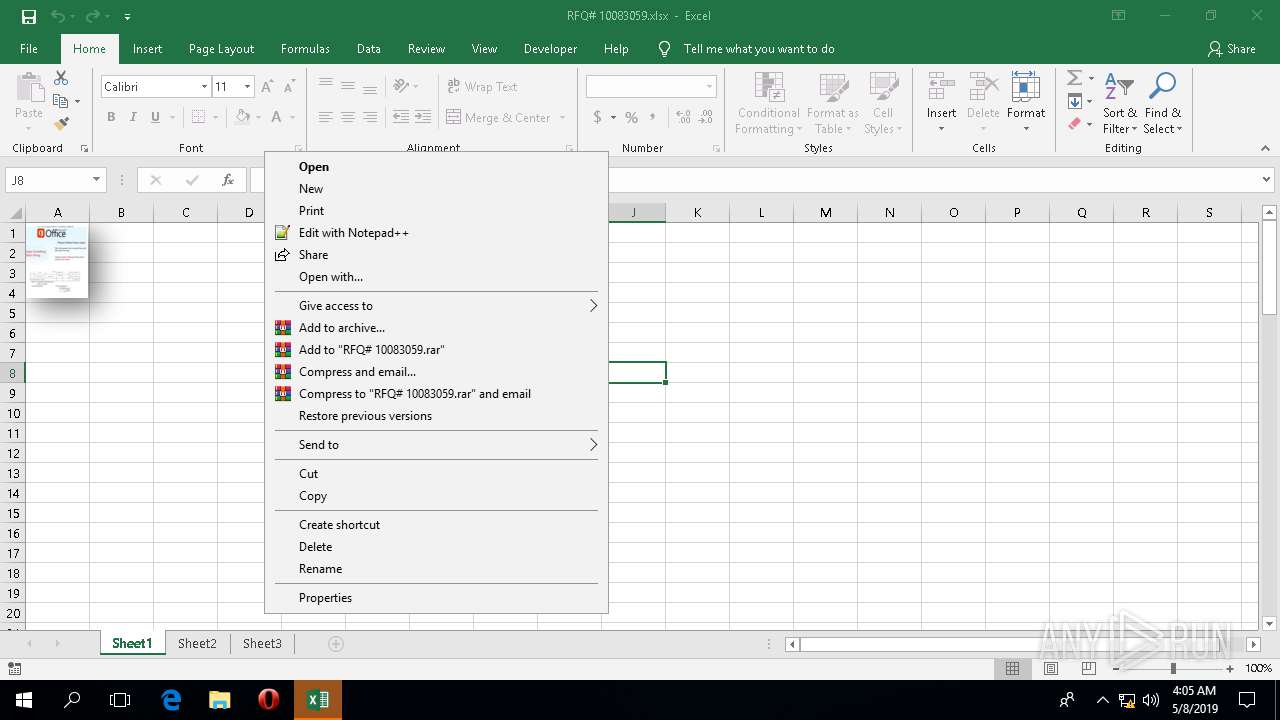Toggle Bold formatting

(111, 117)
